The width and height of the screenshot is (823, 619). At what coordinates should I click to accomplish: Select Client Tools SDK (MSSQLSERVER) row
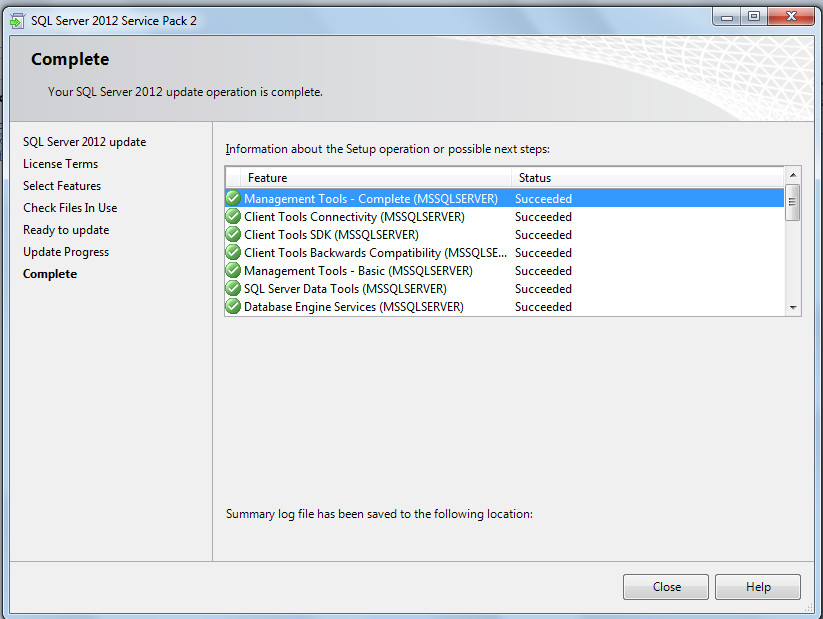(504, 234)
